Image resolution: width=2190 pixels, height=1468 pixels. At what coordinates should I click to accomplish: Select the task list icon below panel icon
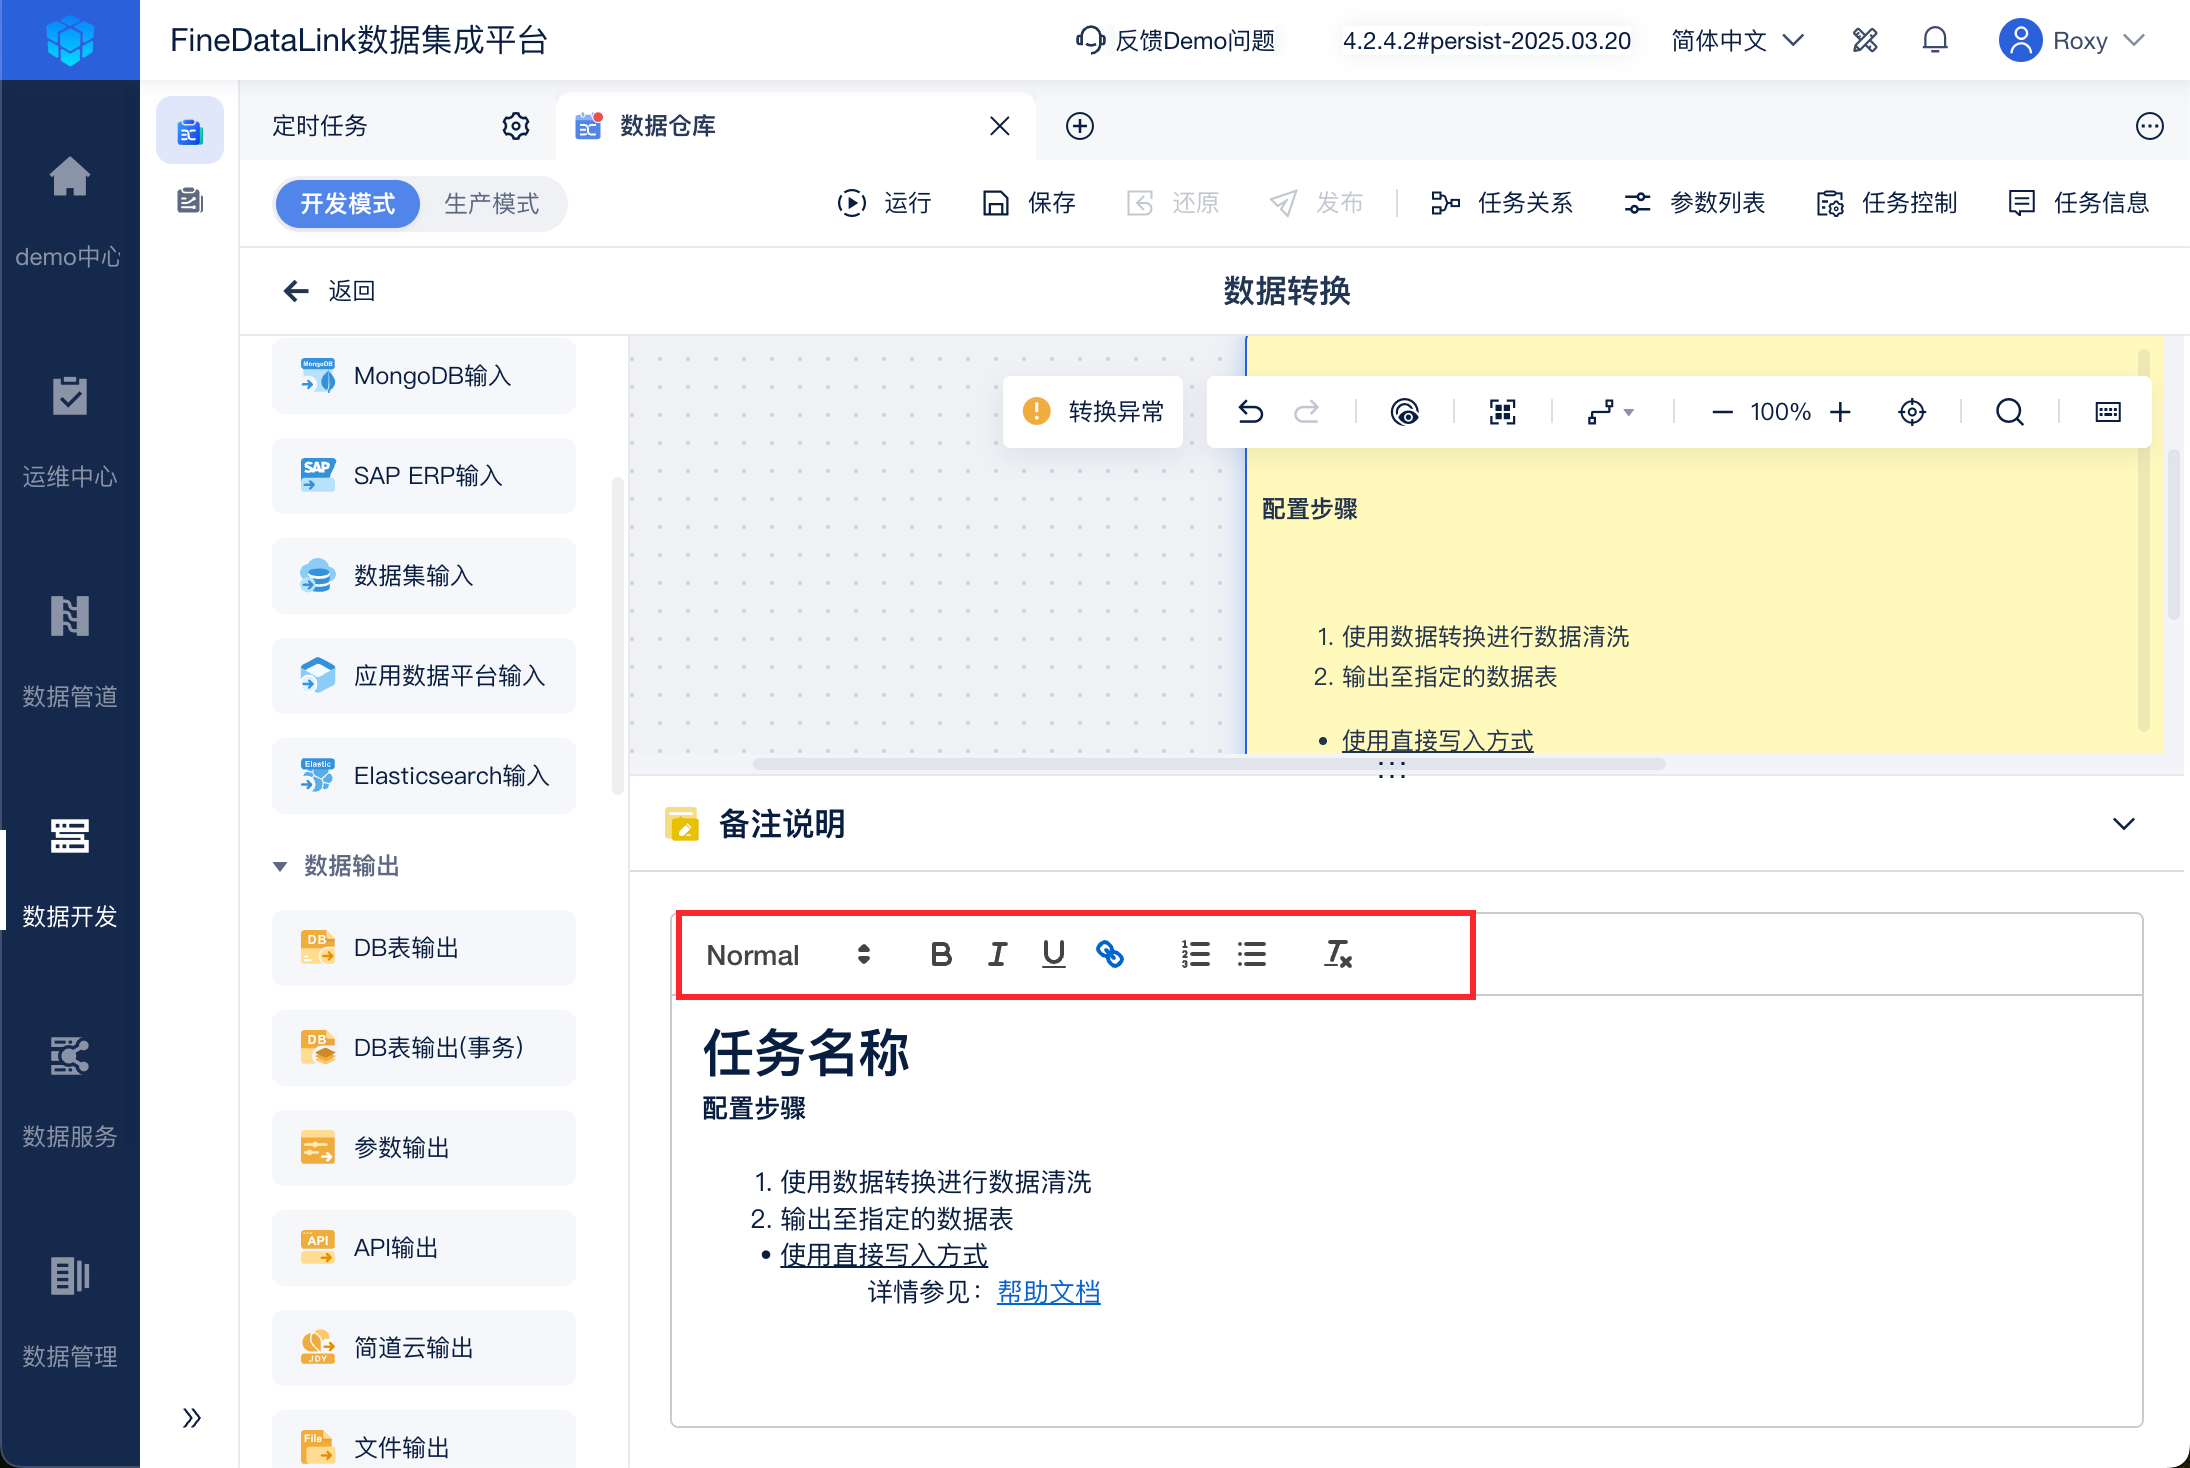(x=190, y=201)
